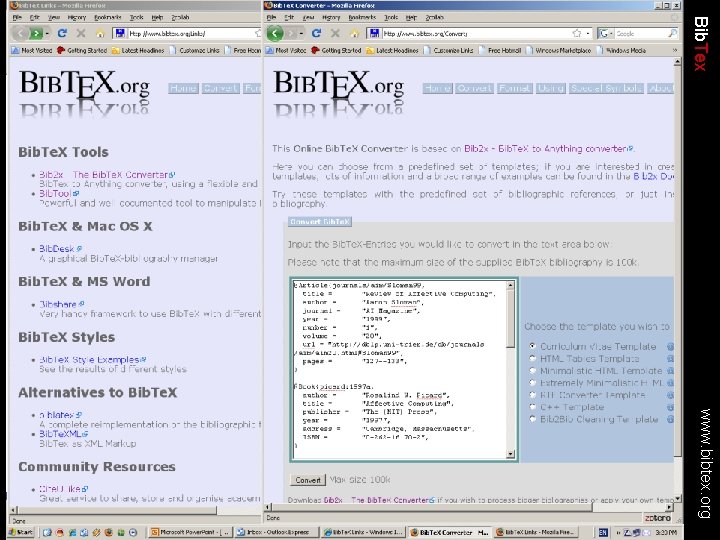Switch to Microsoft PowerPoint in taskbar
The image size is (720, 540).
(x=191, y=532)
